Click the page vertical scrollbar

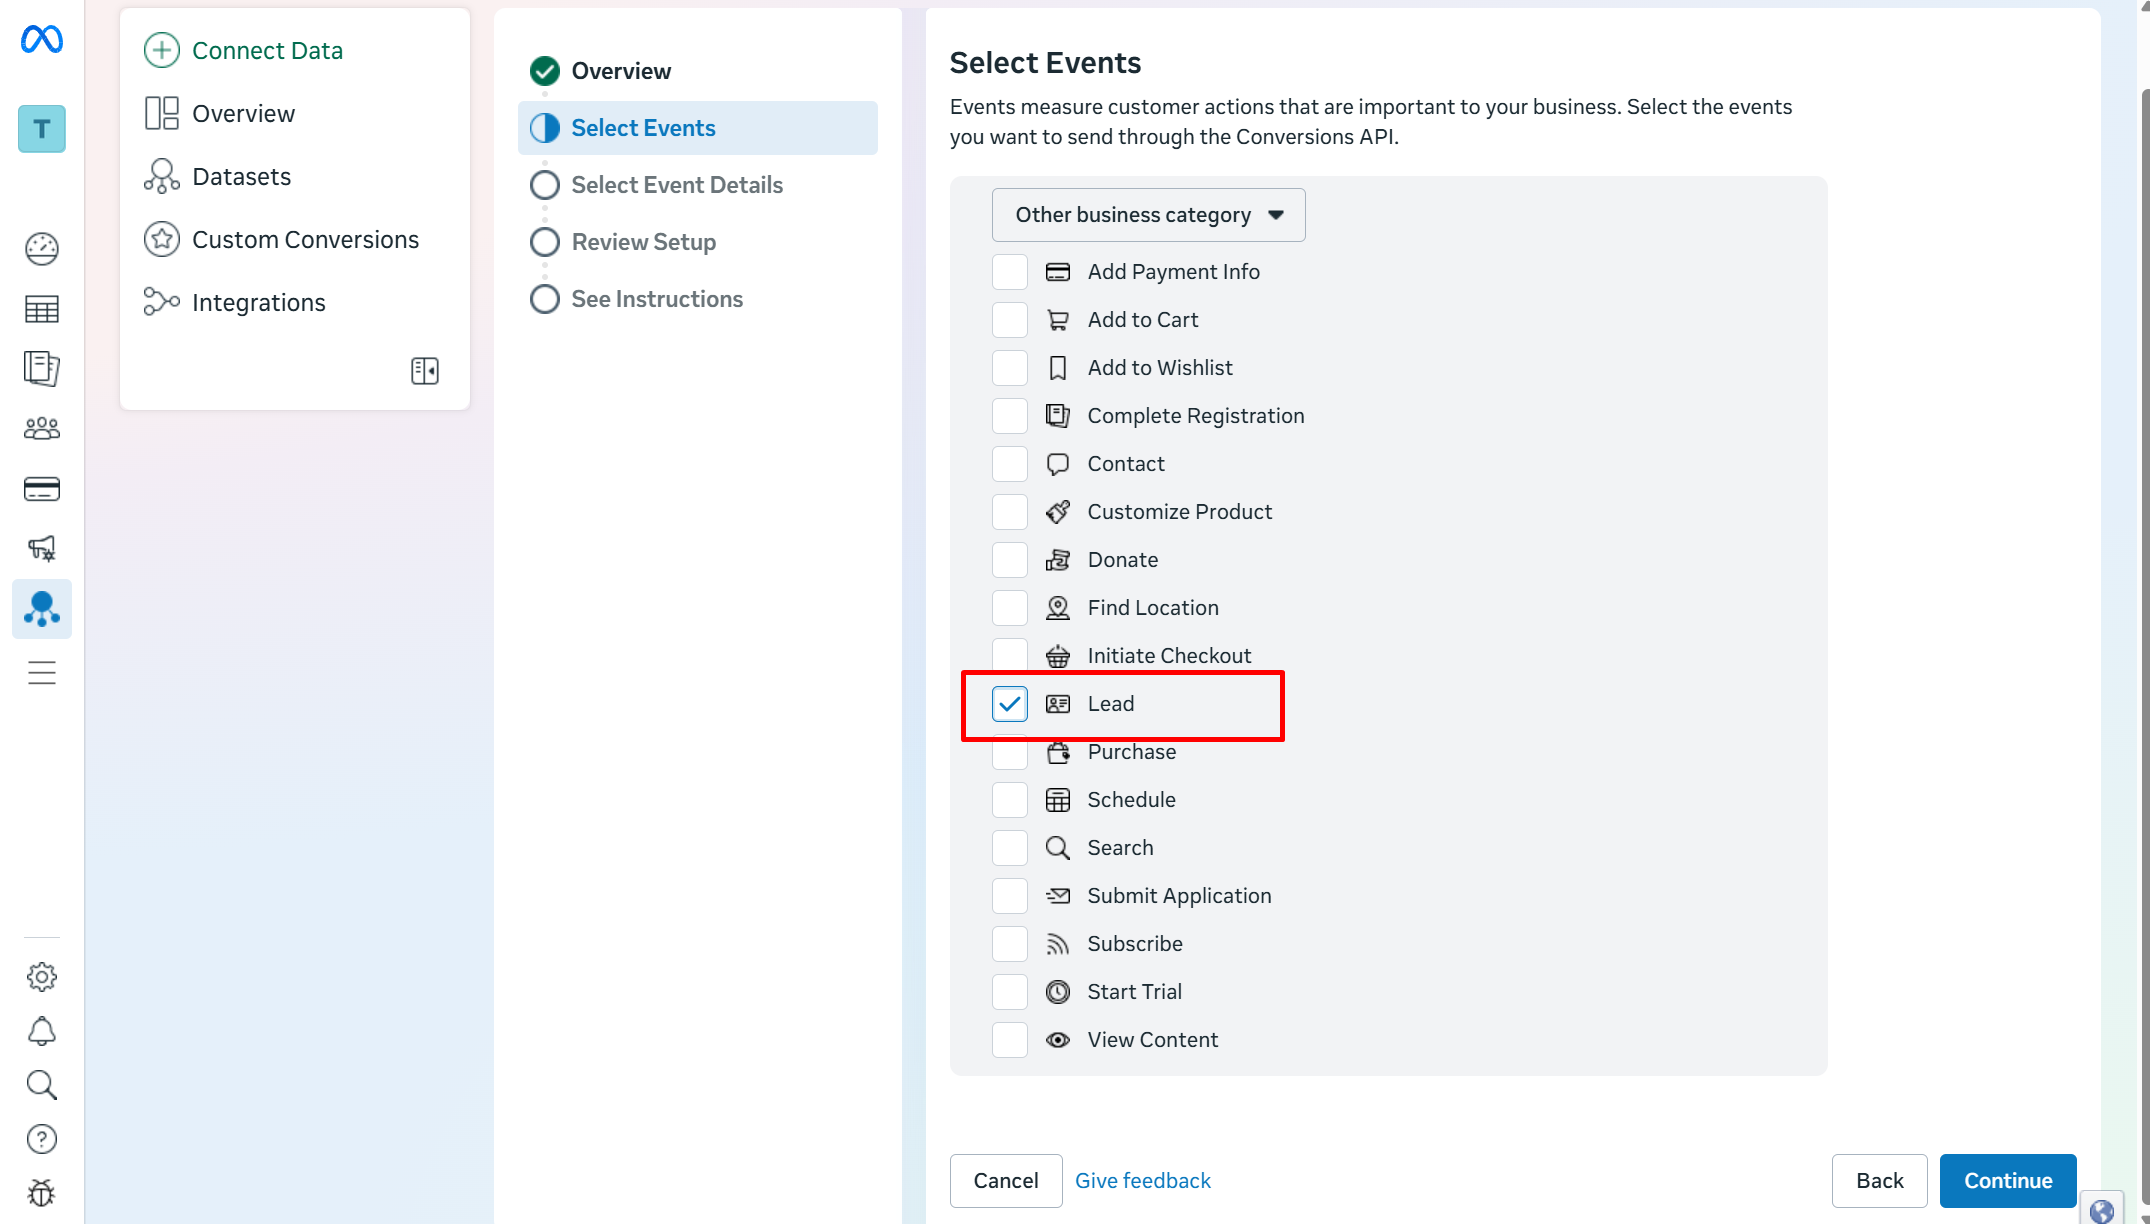[2144, 600]
